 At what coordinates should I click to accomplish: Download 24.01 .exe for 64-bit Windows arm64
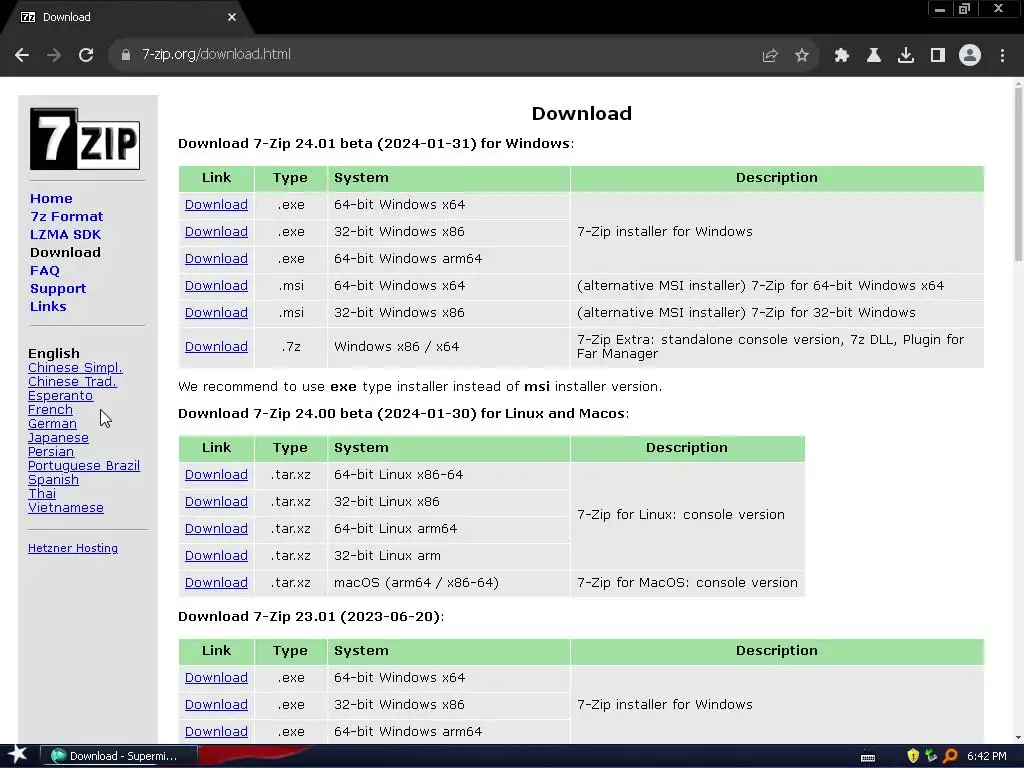[216, 259]
